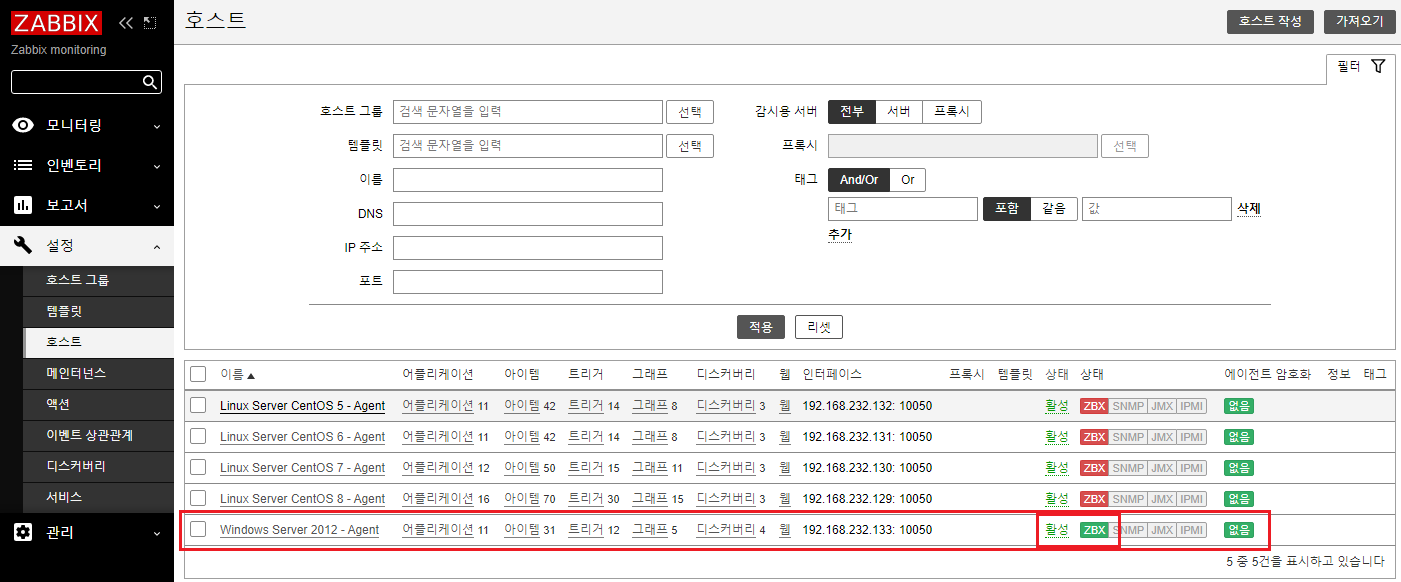Focus the sidebar search box

(x=76, y=82)
